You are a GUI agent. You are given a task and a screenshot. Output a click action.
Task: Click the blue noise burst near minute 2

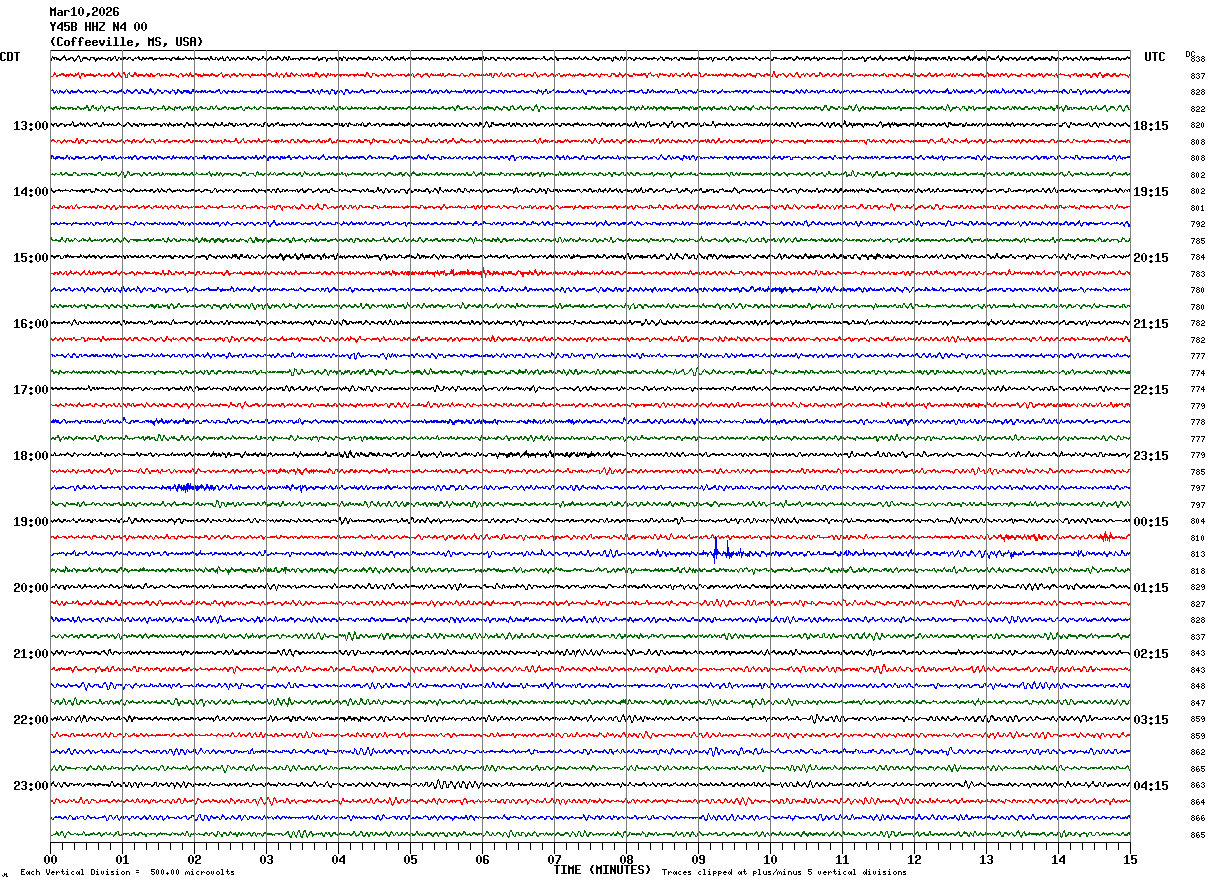(186, 487)
